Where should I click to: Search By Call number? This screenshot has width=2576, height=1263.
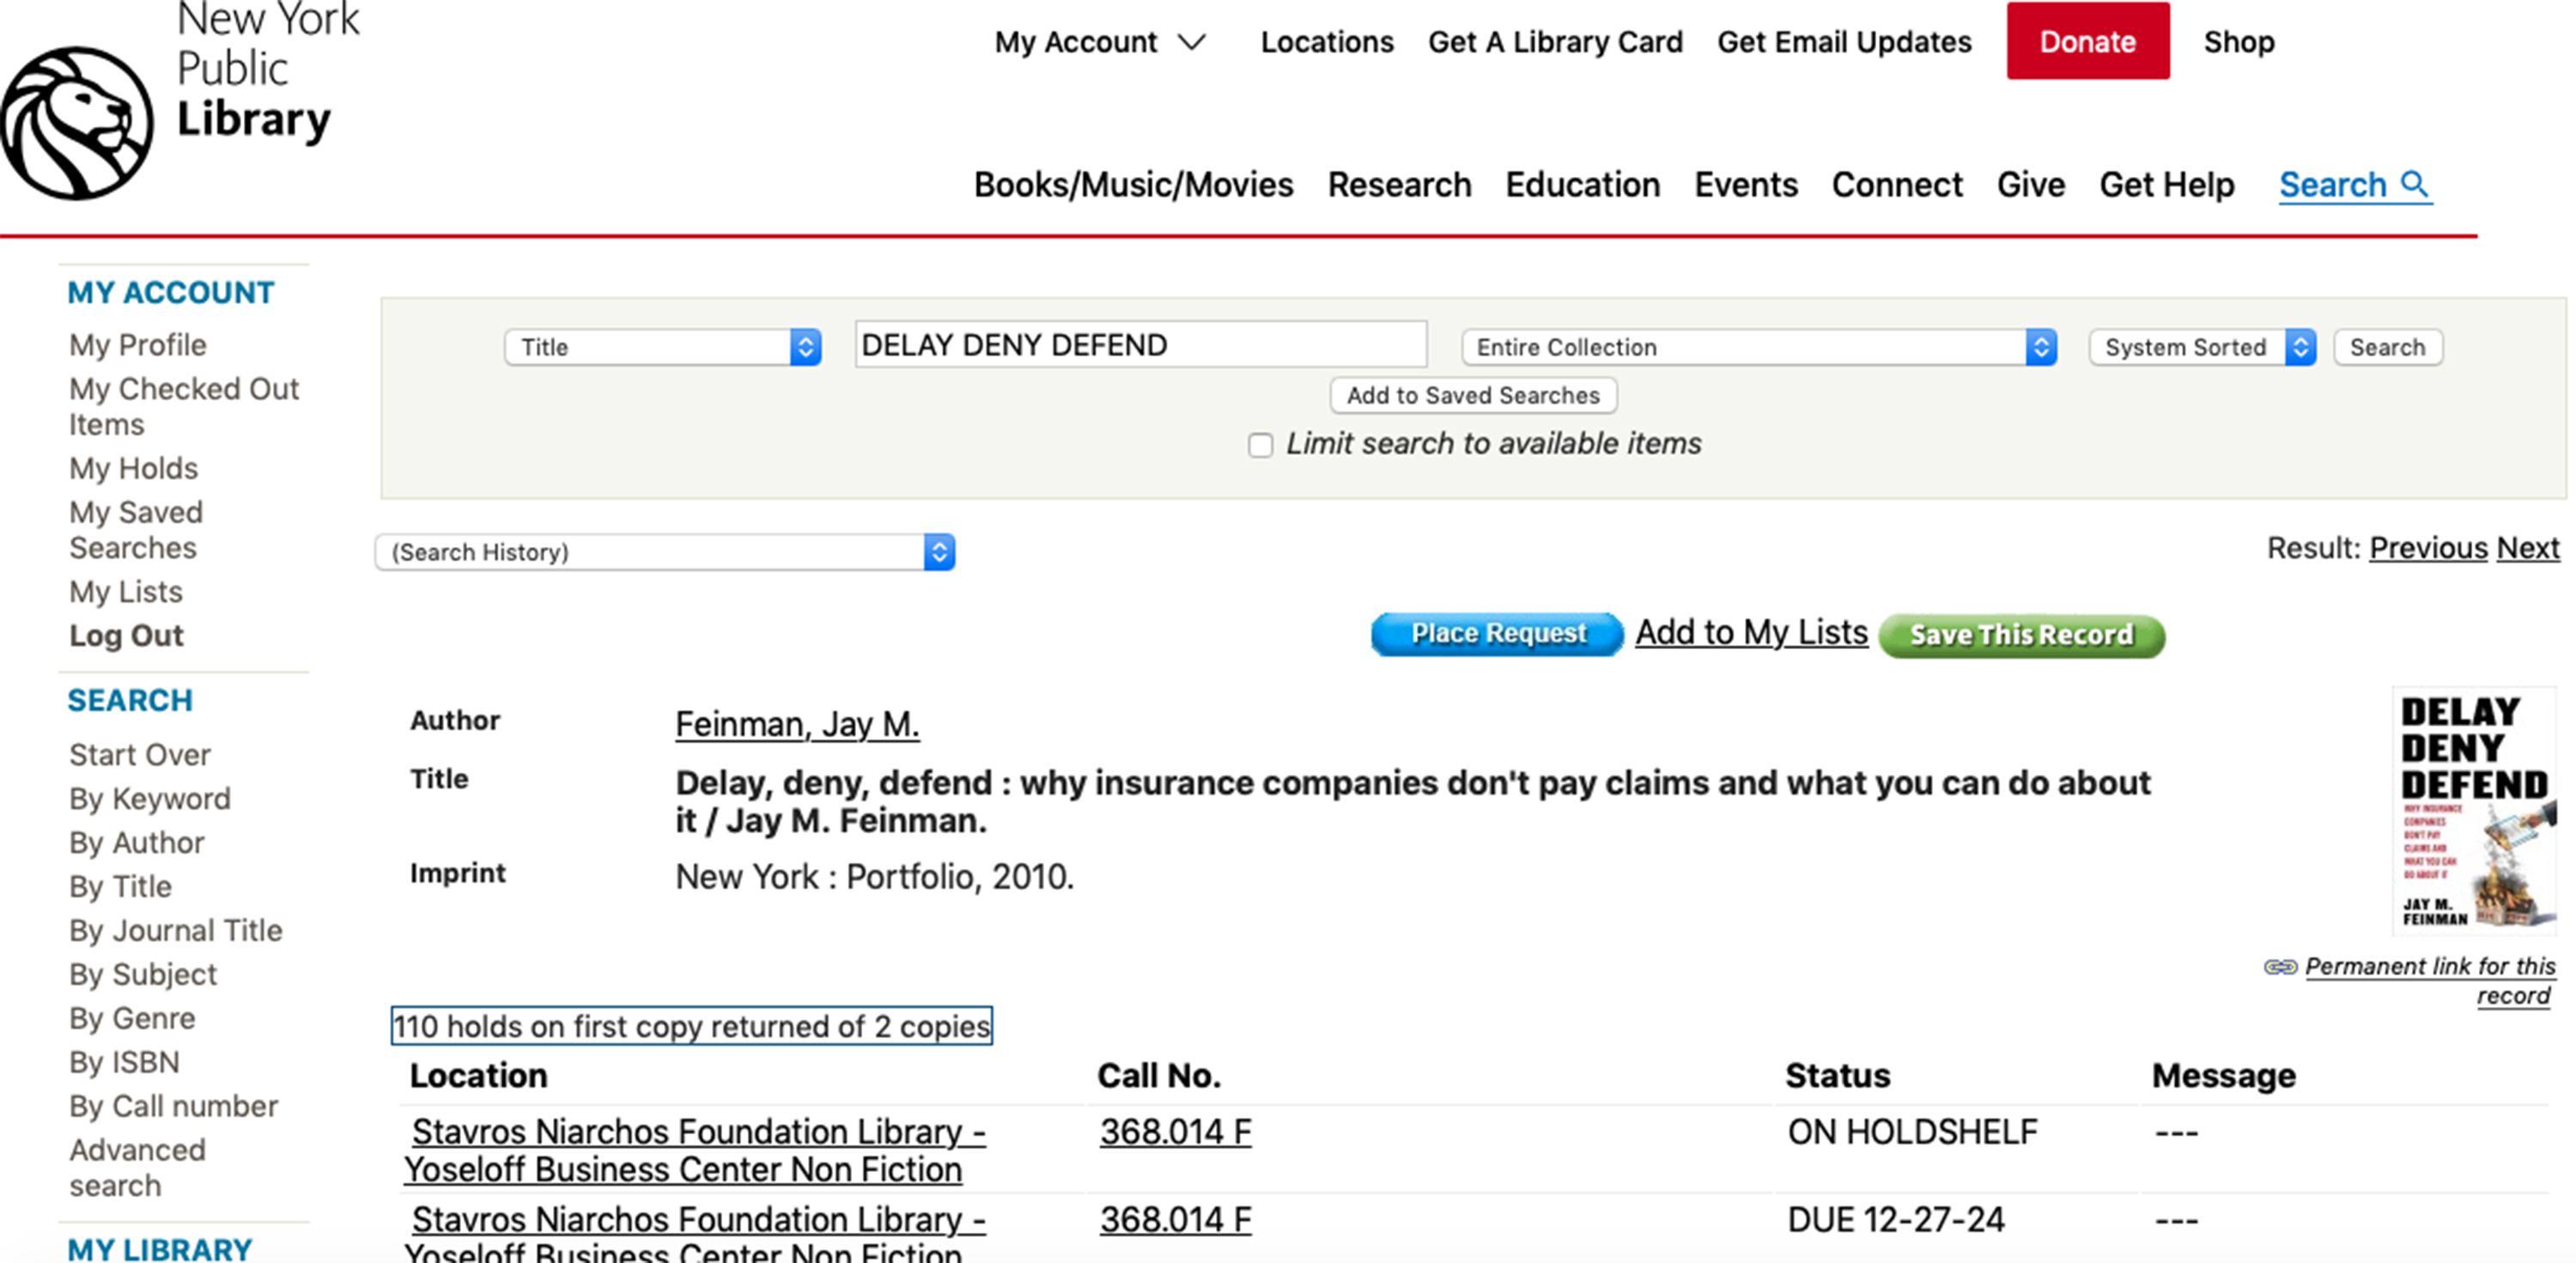click(x=174, y=1107)
